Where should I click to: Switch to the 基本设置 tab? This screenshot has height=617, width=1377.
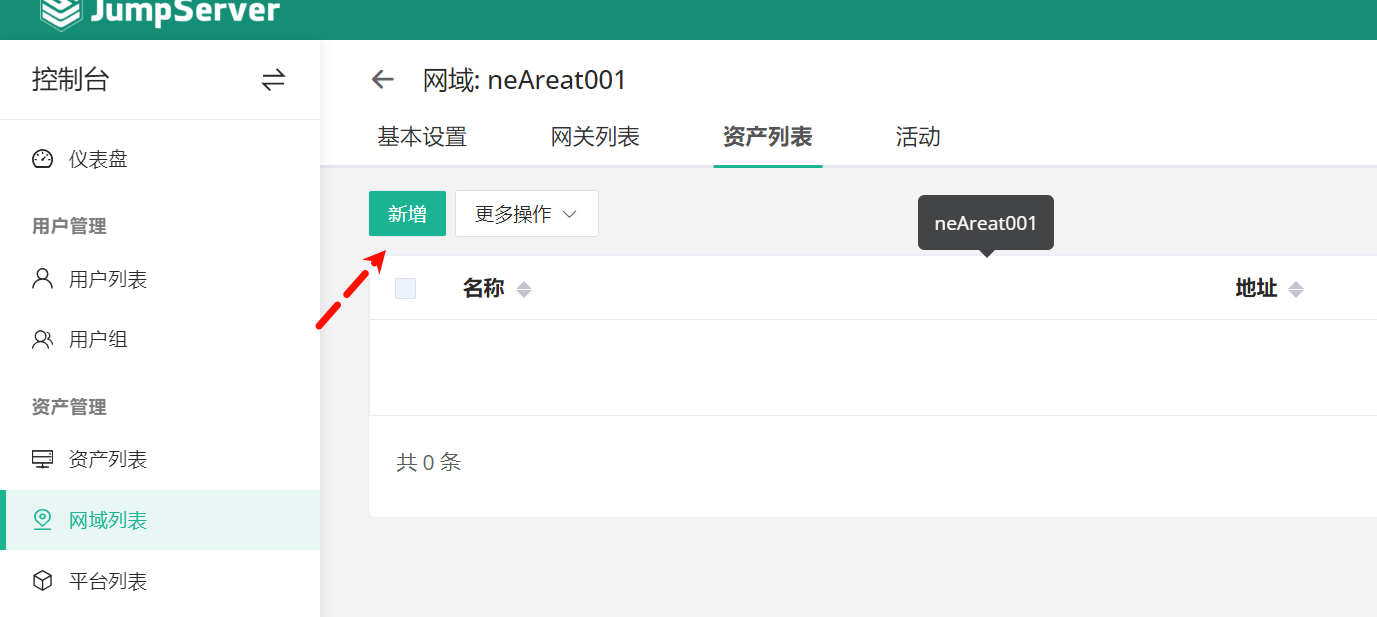(422, 137)
